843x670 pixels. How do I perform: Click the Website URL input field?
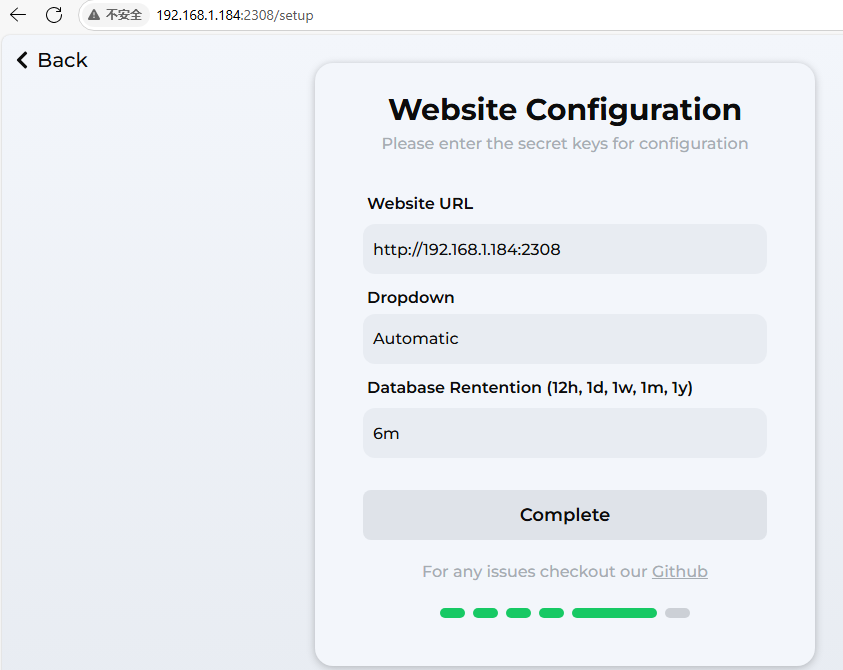pyautogui.click(x=565, y=249)
